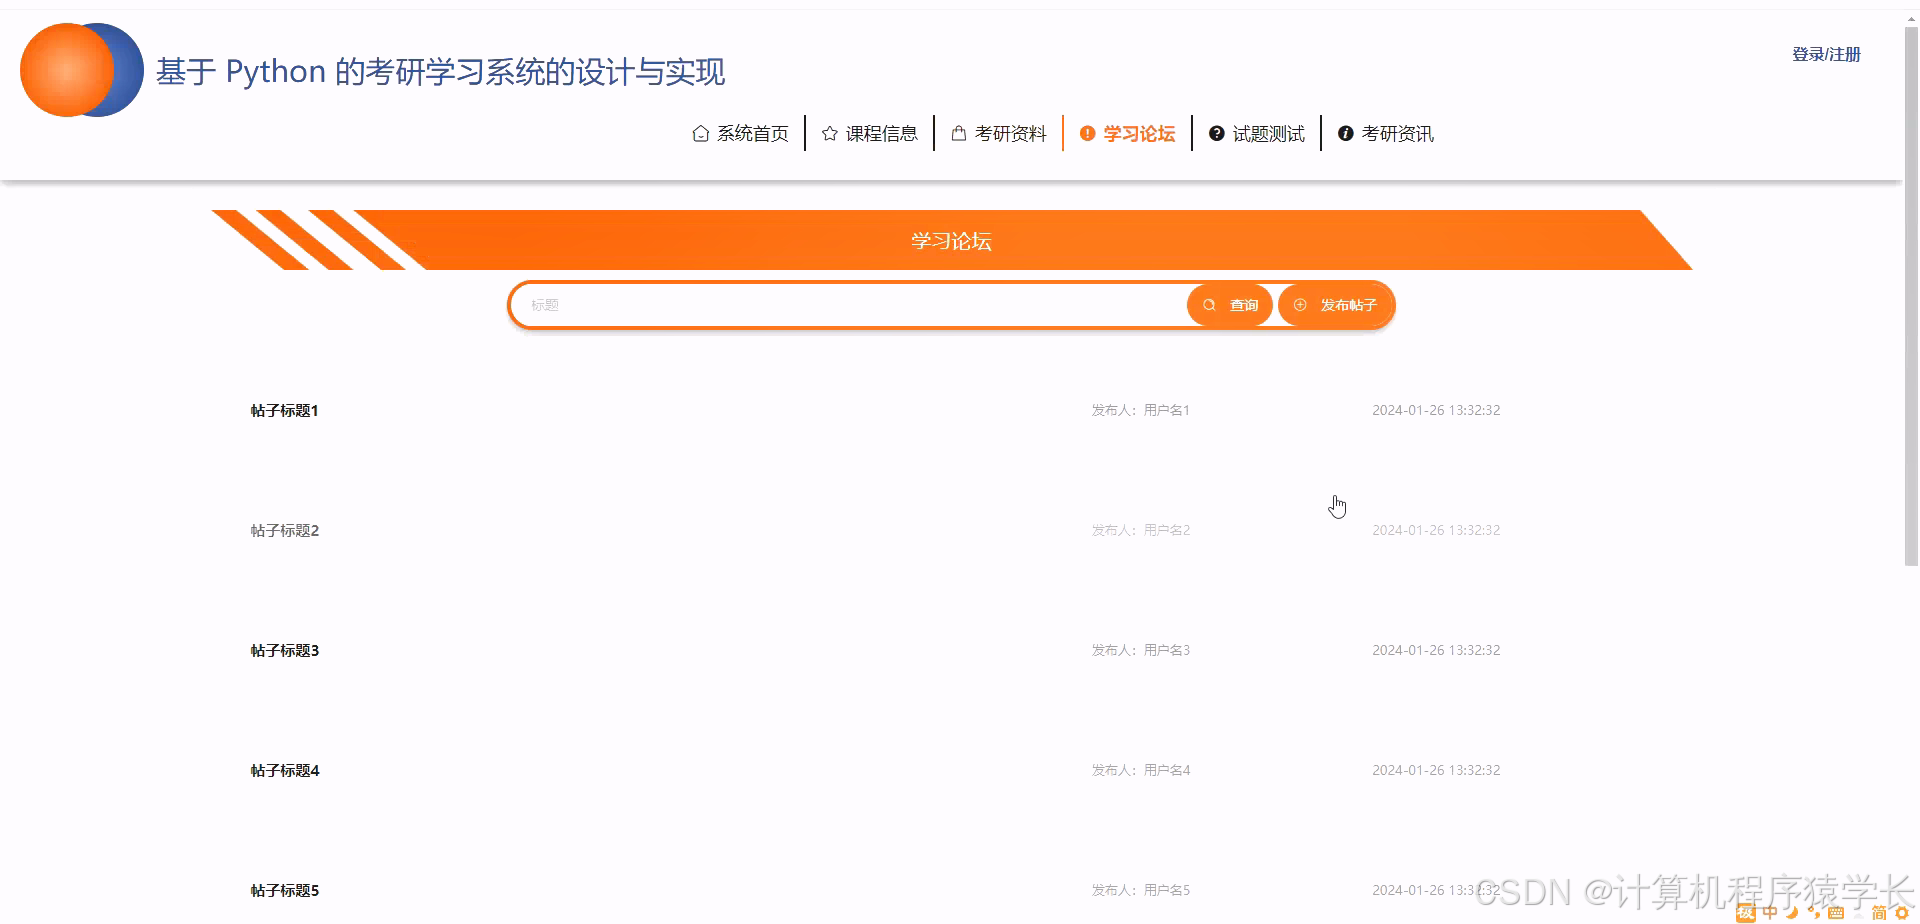The image size is (1920, 924).
Task: Click the 简 simplified Chinese toggle icon
Action: pyautogui.click(x=1879, y=912)
